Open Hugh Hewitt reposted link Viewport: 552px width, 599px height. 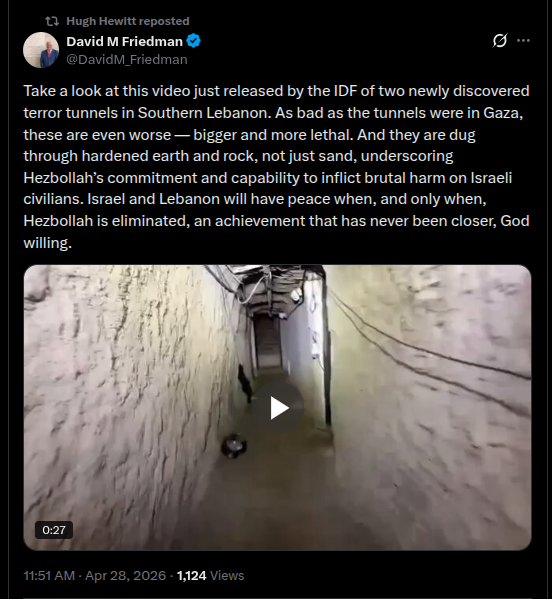pyautogui.click(x=128, y=21)
